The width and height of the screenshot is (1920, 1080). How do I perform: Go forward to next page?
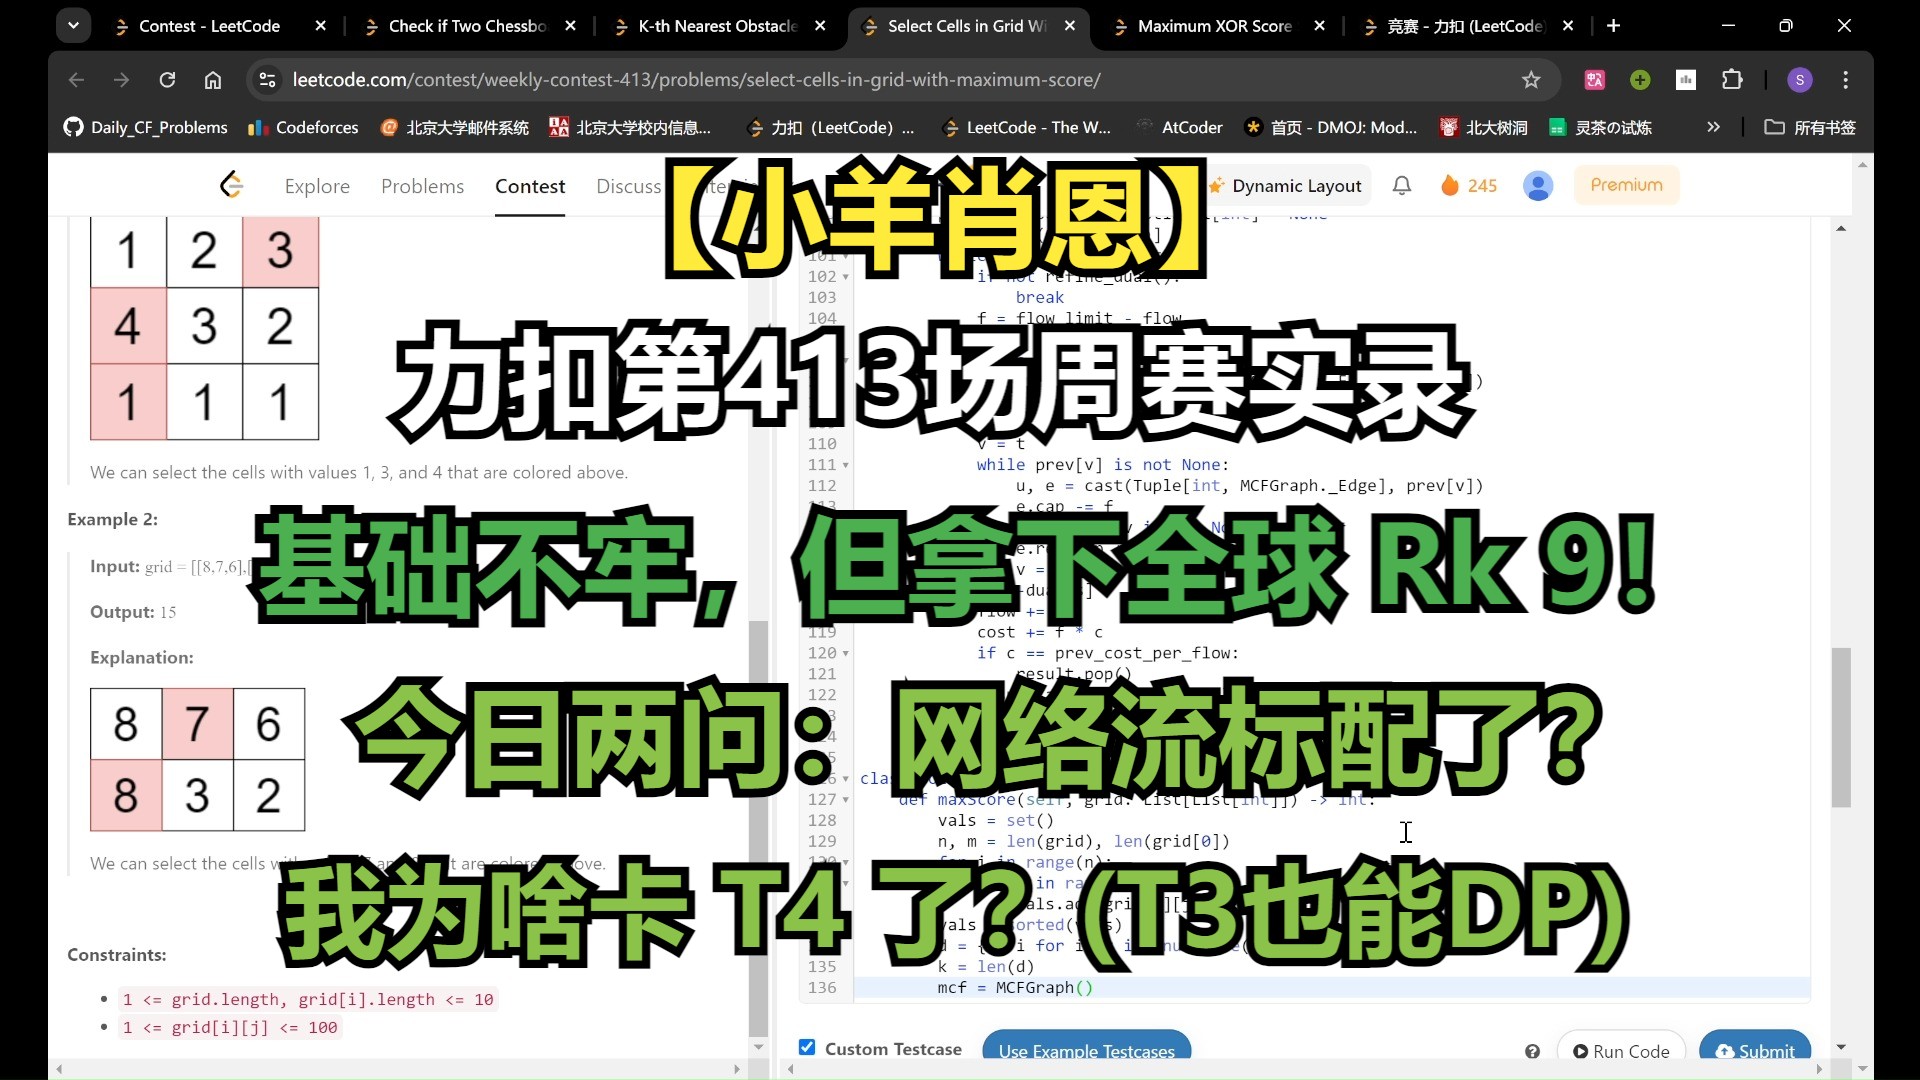[121, 80]
